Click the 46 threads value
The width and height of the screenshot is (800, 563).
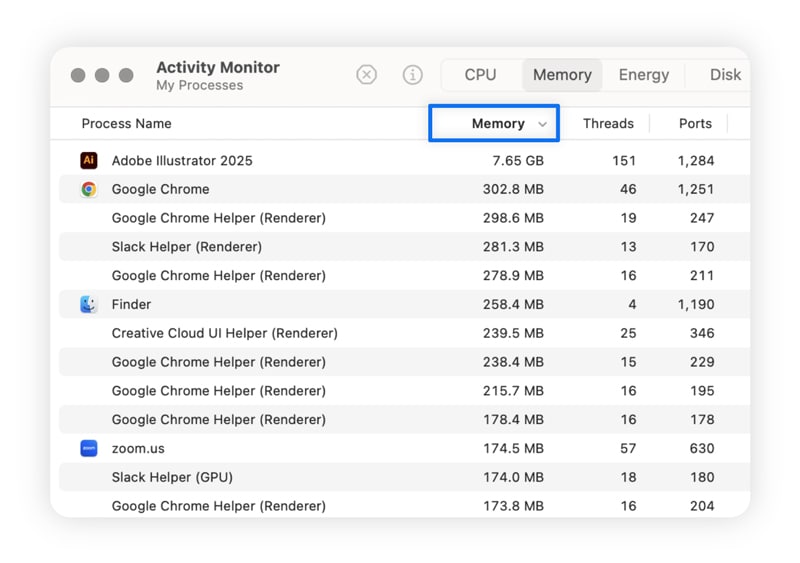(628, 189)
